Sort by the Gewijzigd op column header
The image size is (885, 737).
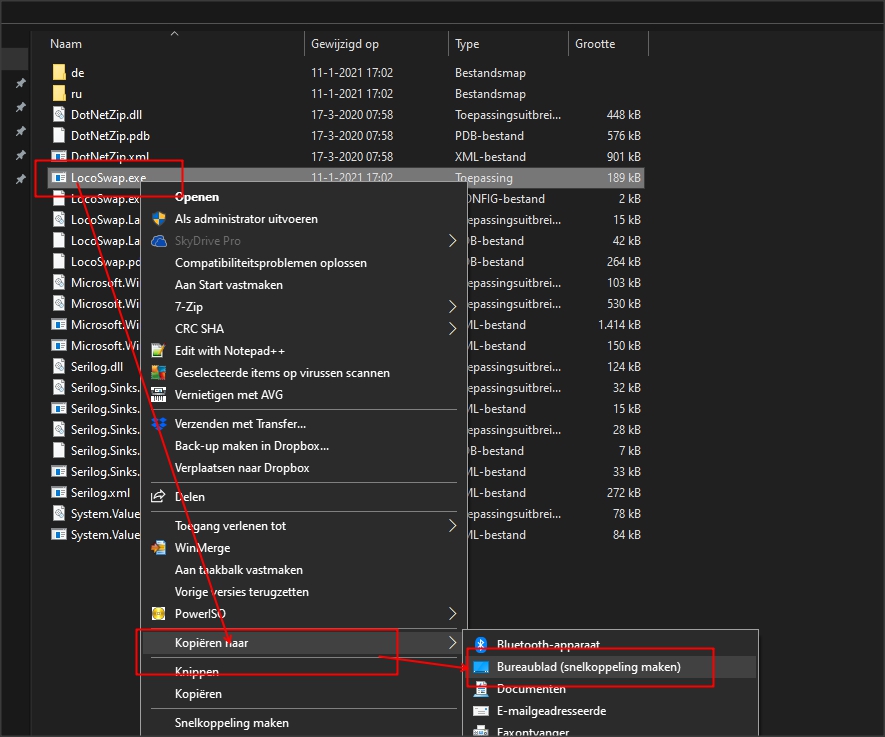pos(345,44)
